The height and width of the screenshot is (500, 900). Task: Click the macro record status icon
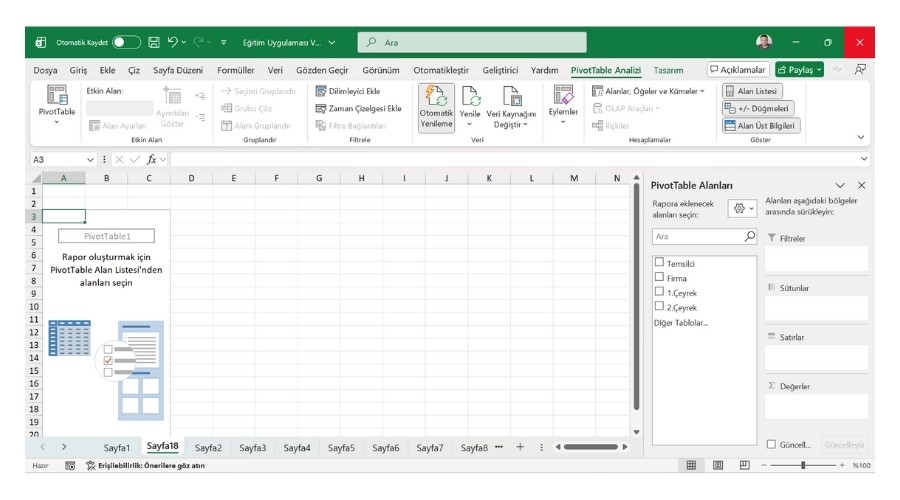click(x=70, y=466)
